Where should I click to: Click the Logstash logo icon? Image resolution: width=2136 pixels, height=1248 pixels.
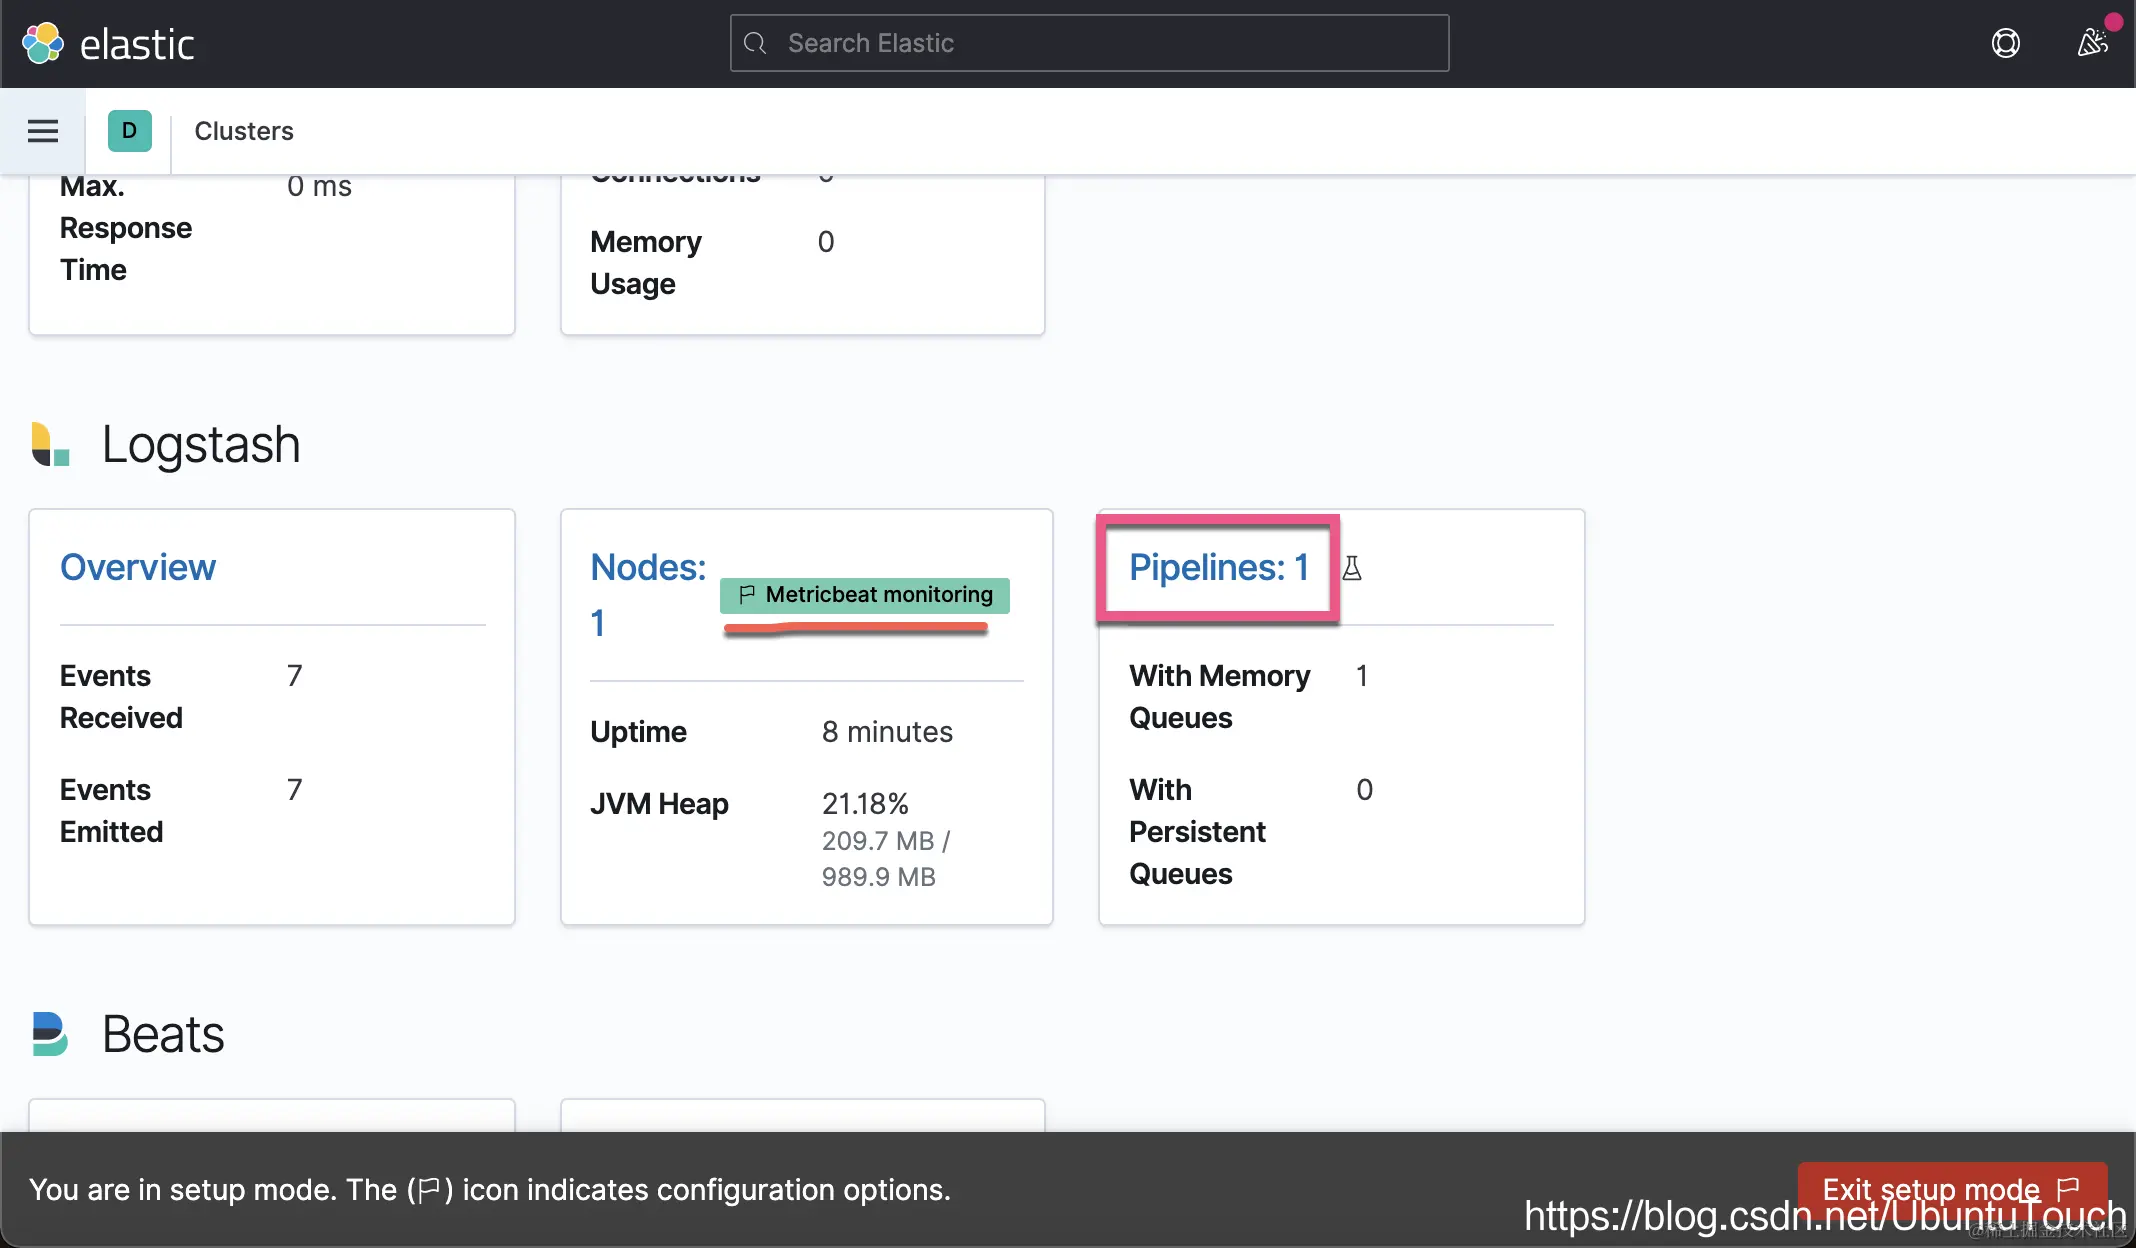pos(50,444)
